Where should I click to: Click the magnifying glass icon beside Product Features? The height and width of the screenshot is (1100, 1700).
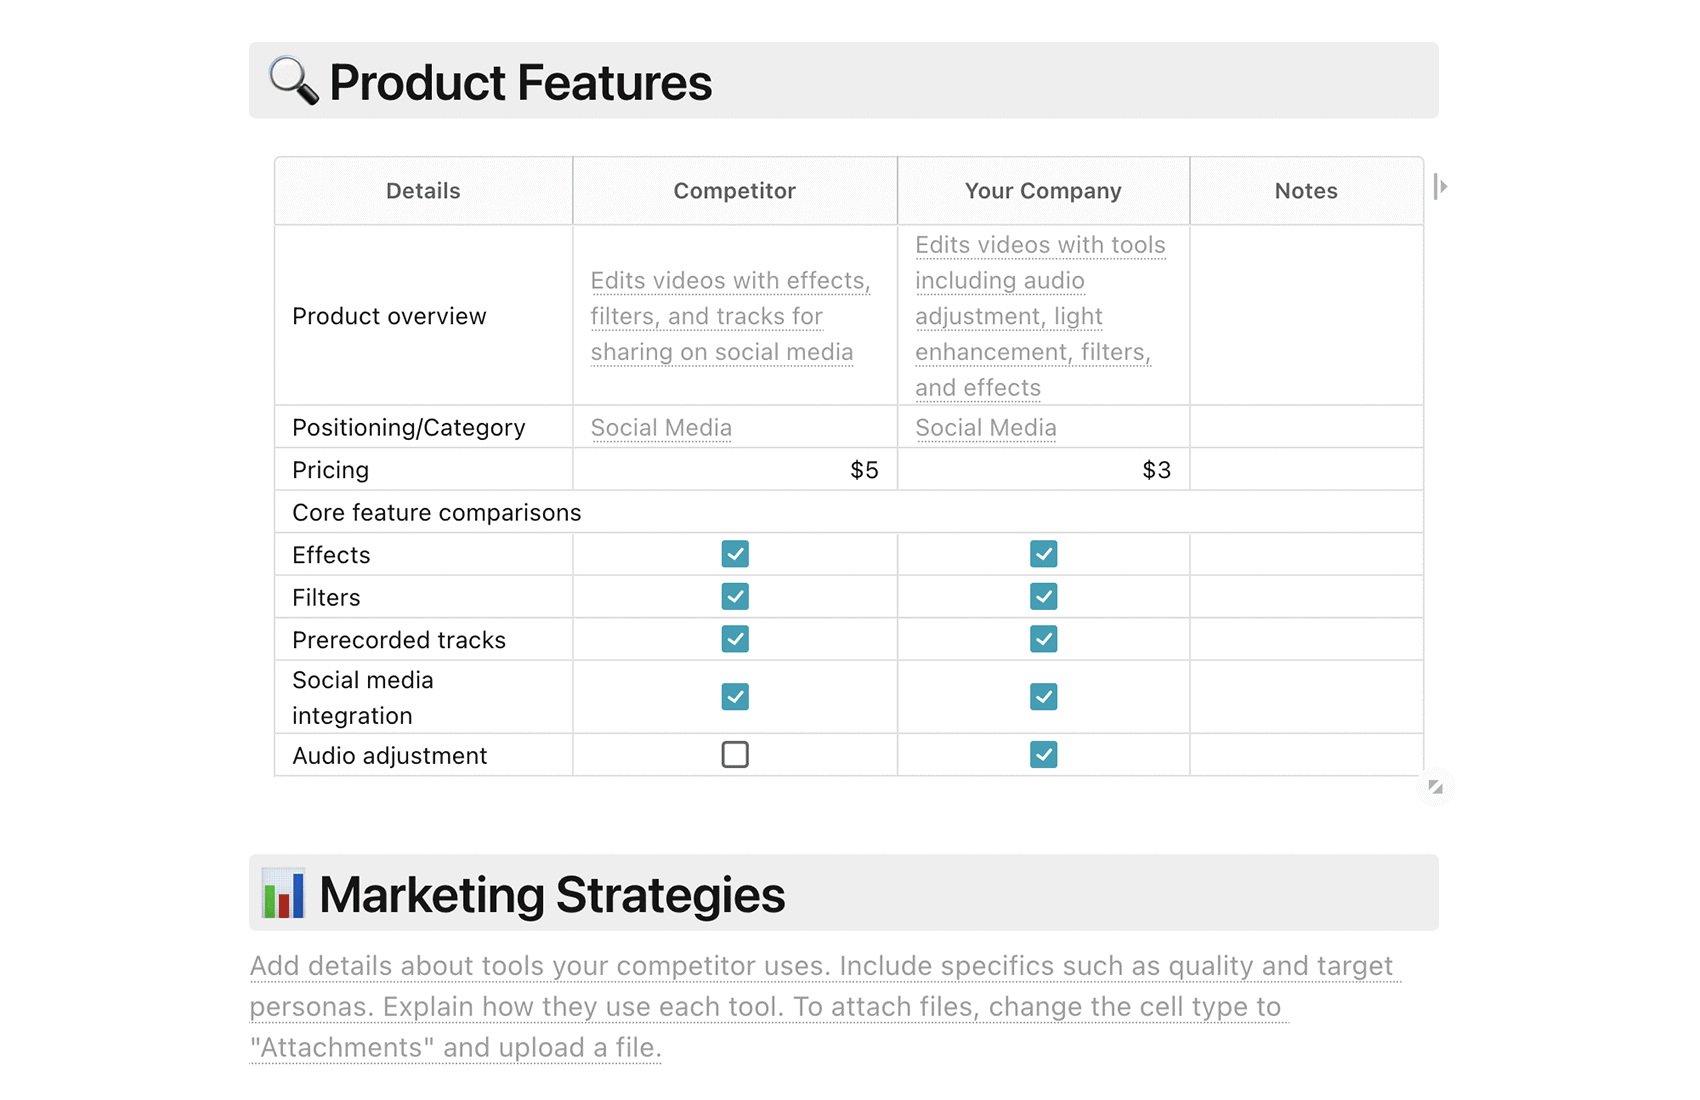point(294,81)
